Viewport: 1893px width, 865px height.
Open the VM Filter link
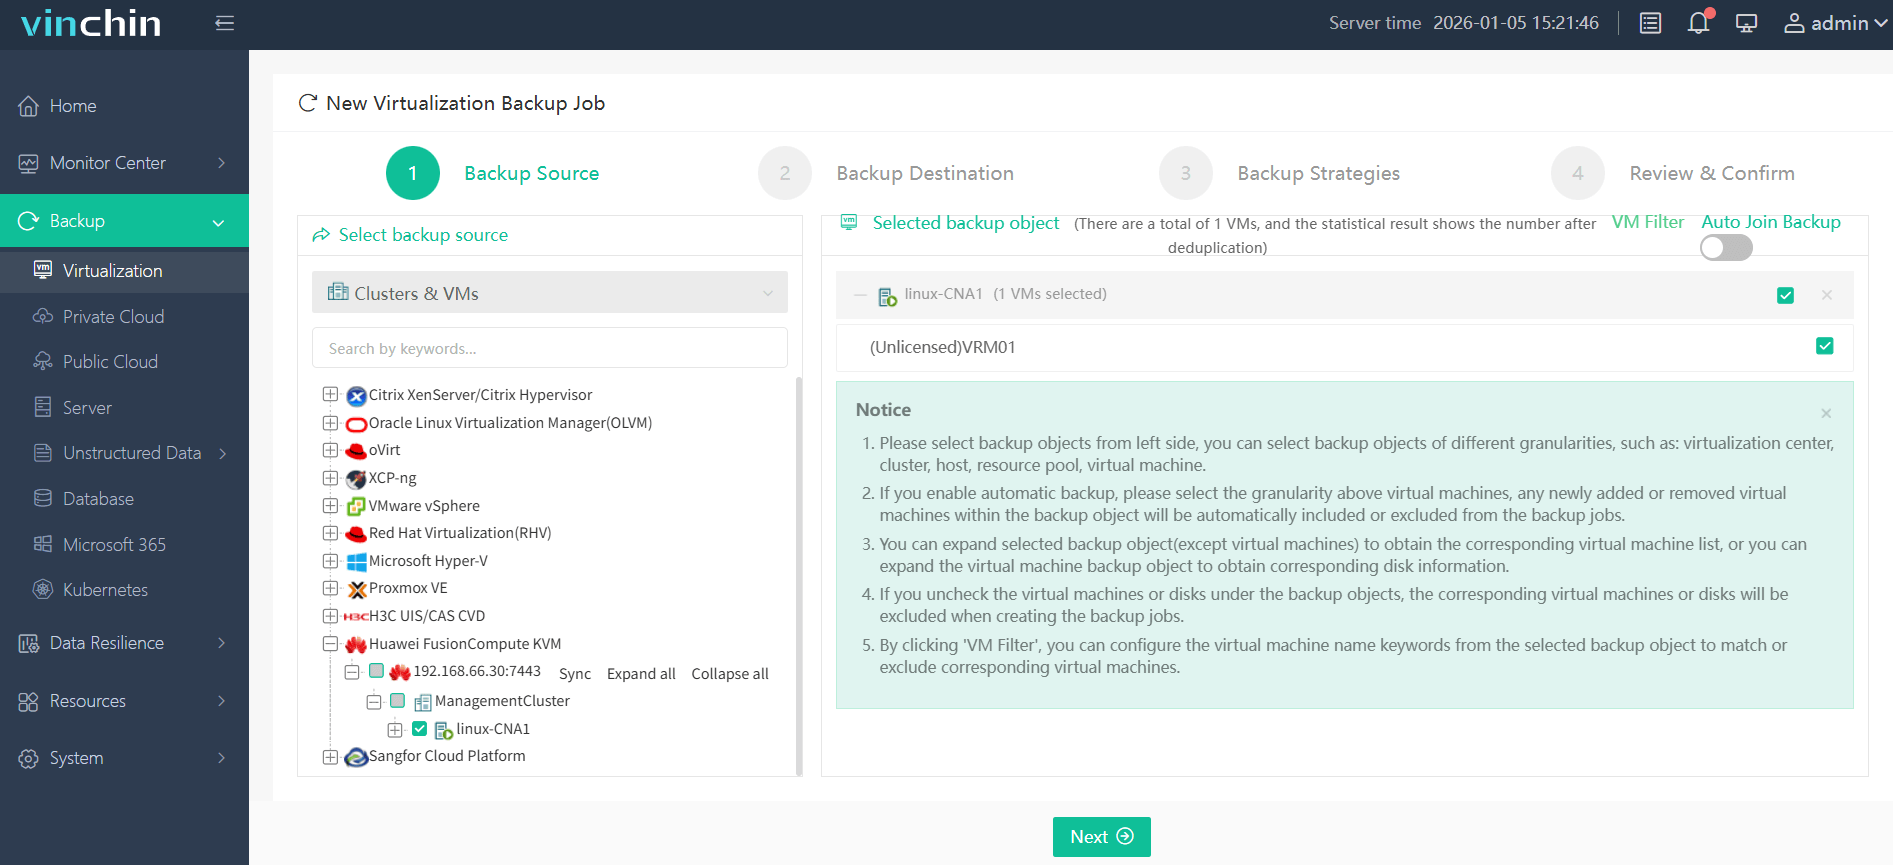pos(1647,222)
